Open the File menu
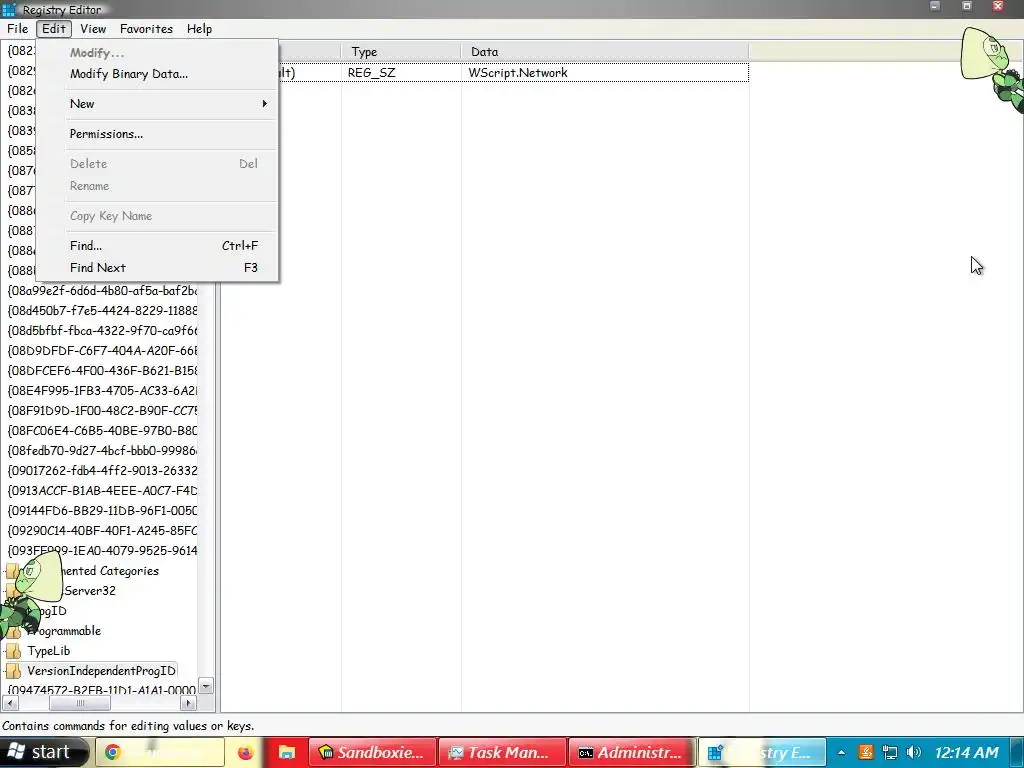This screenshot has height=768, width=1024. 18,29
